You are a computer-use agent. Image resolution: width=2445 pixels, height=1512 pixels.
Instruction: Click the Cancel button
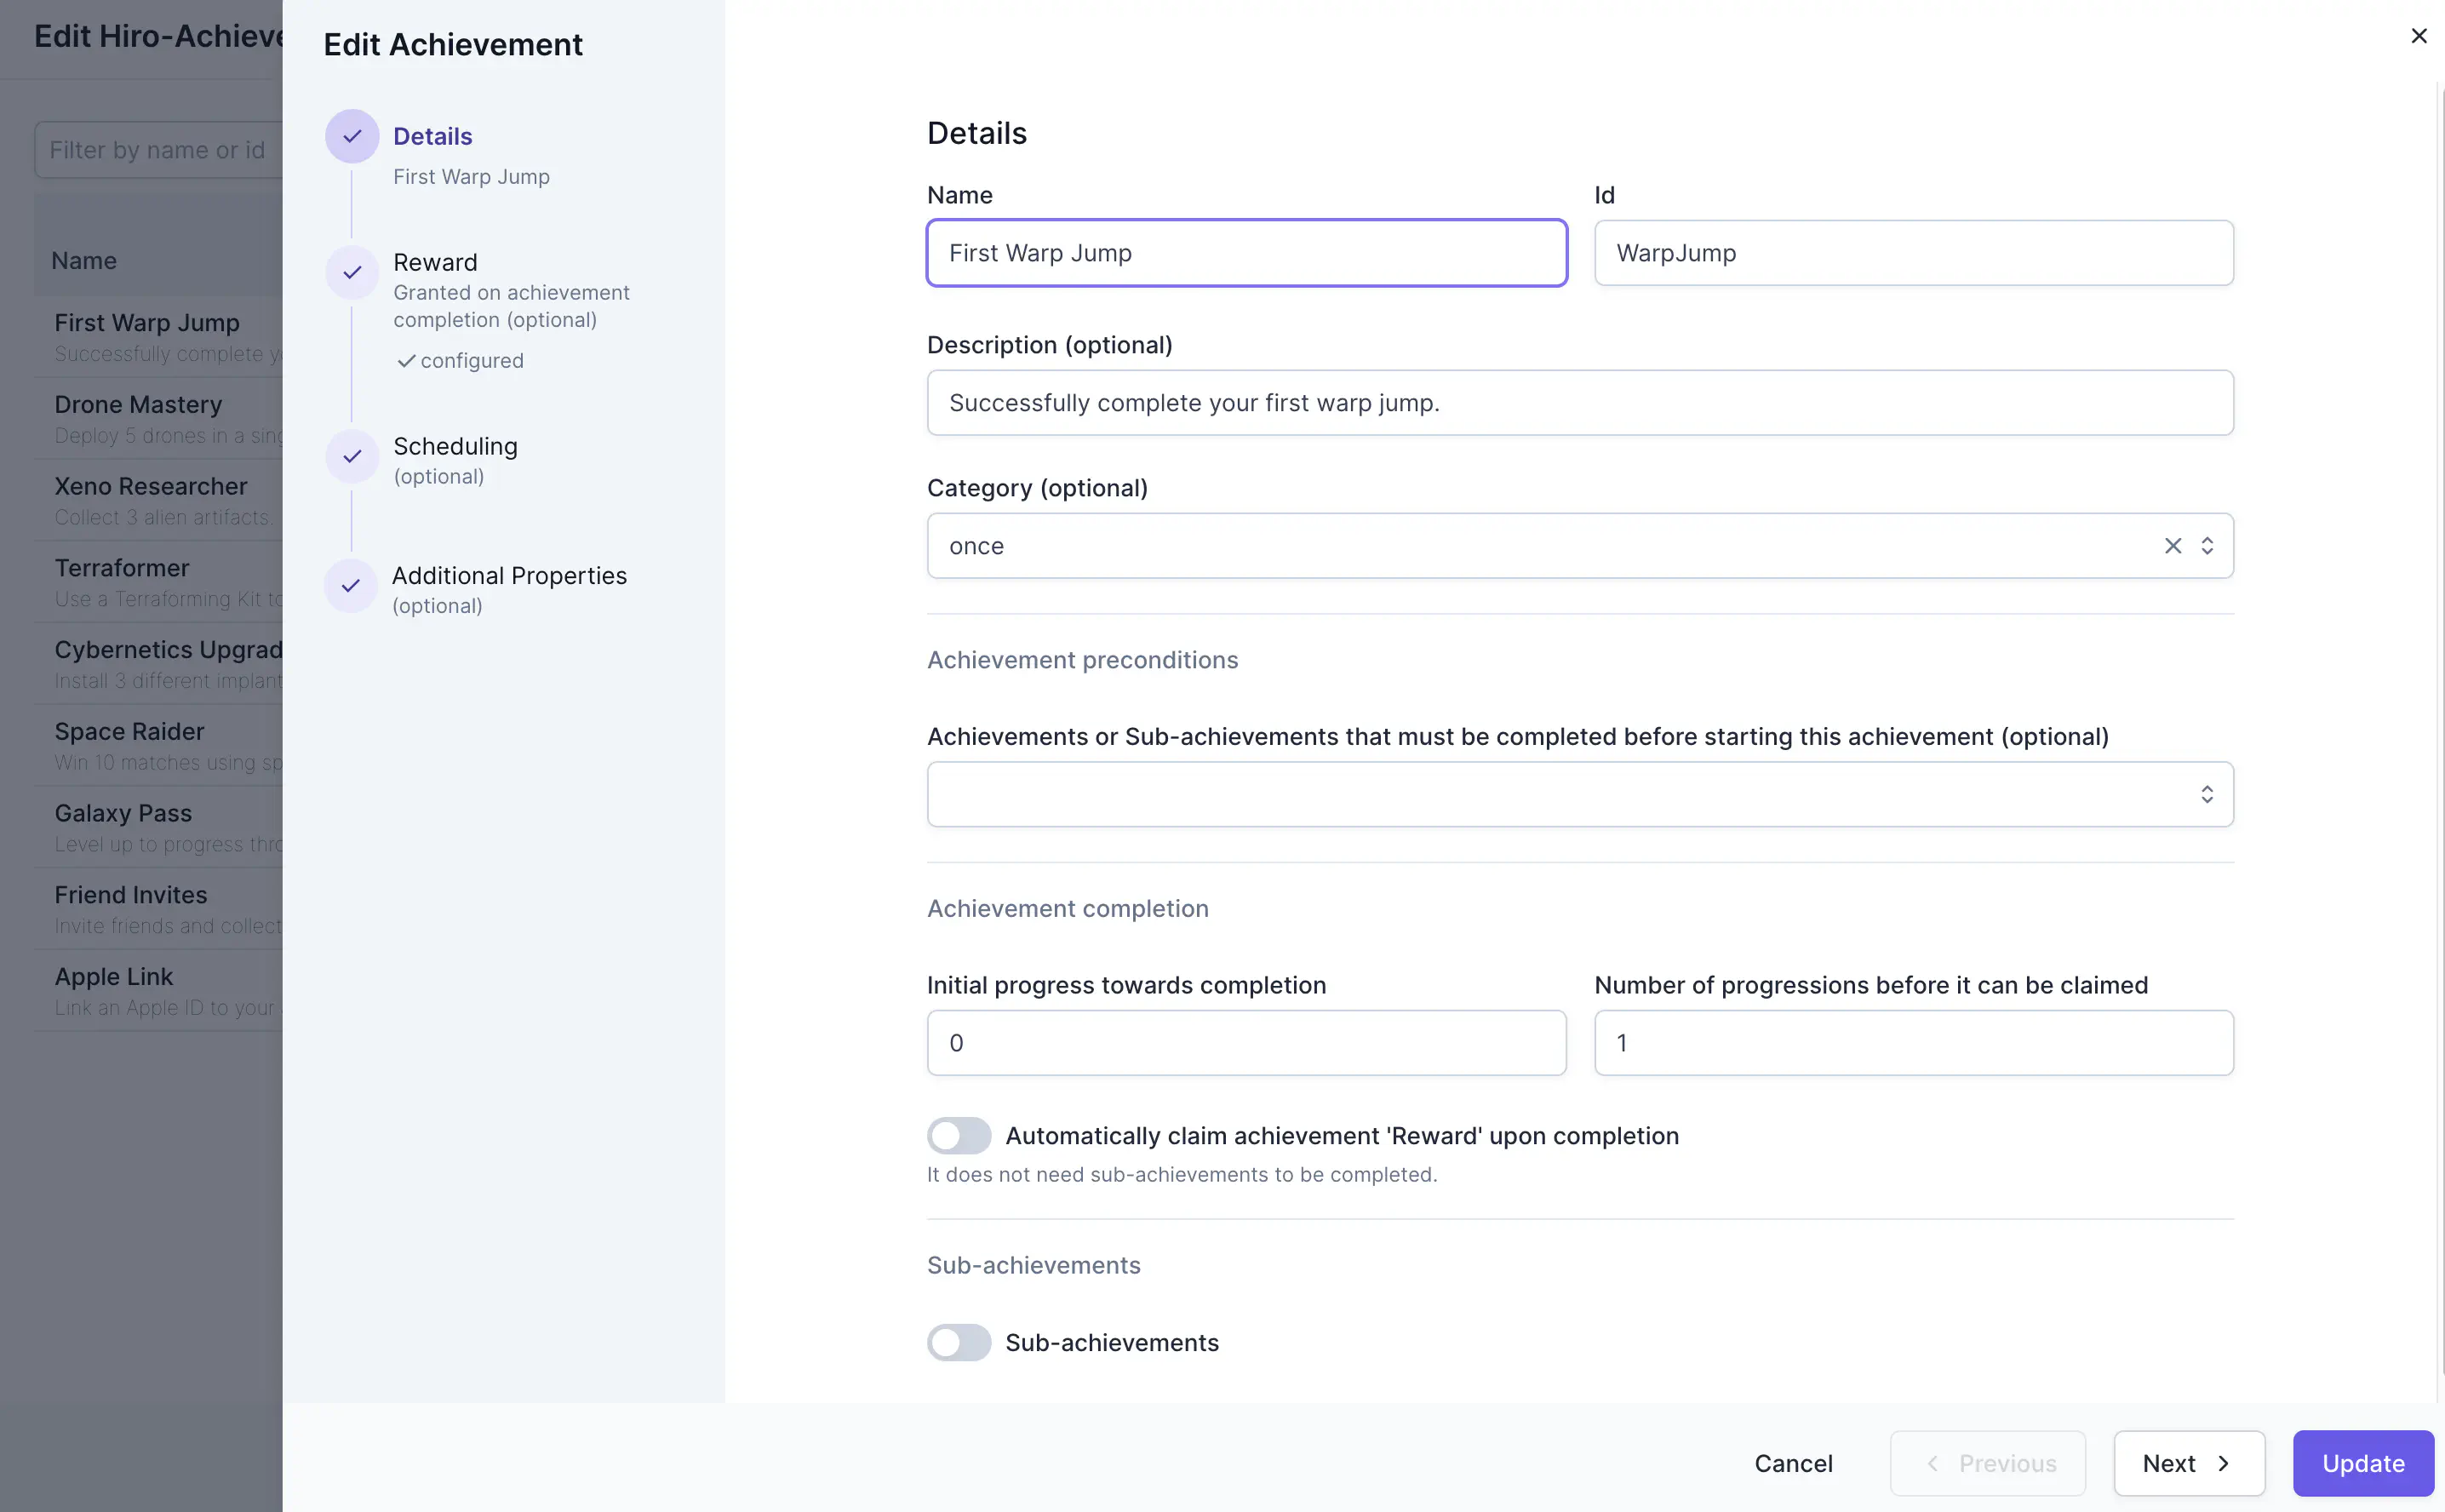click(x=1792, y=1463)
